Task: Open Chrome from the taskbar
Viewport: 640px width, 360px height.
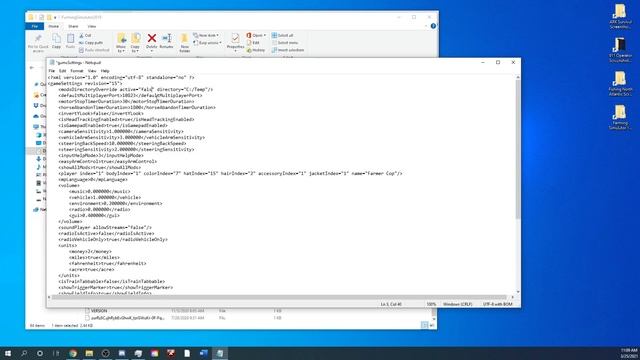Action: (73, 353)
